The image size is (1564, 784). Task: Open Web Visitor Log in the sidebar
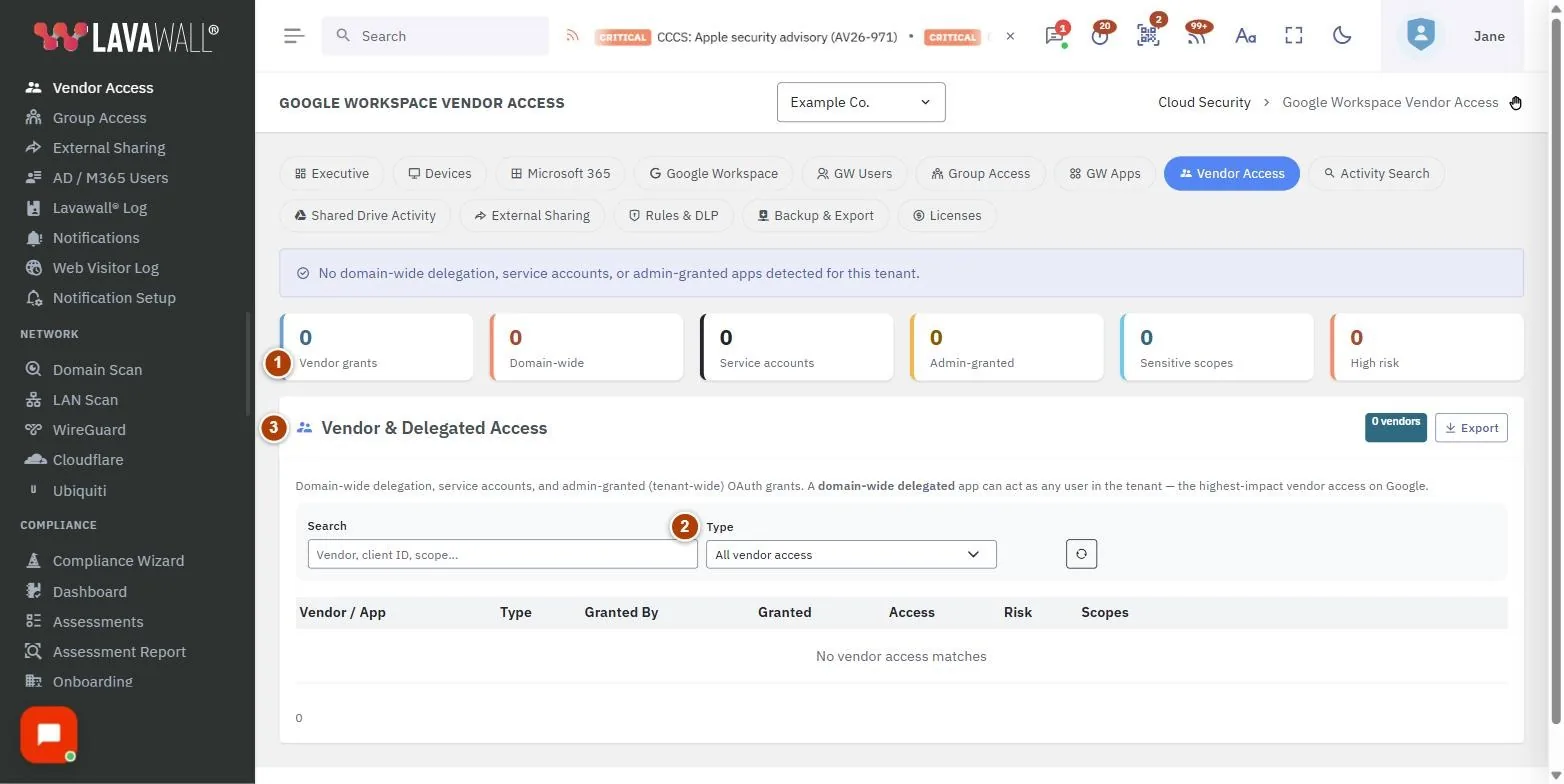point(105,268)
